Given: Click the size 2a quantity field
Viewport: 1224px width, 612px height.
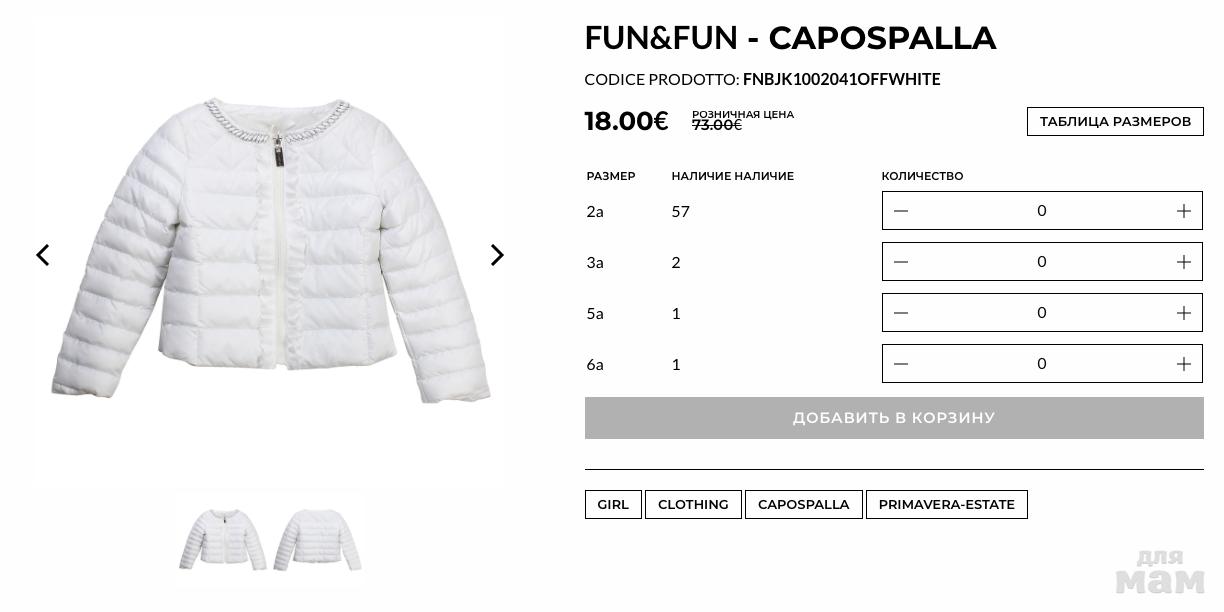Looking at the screenshot, I should (x=1041, y=211).
